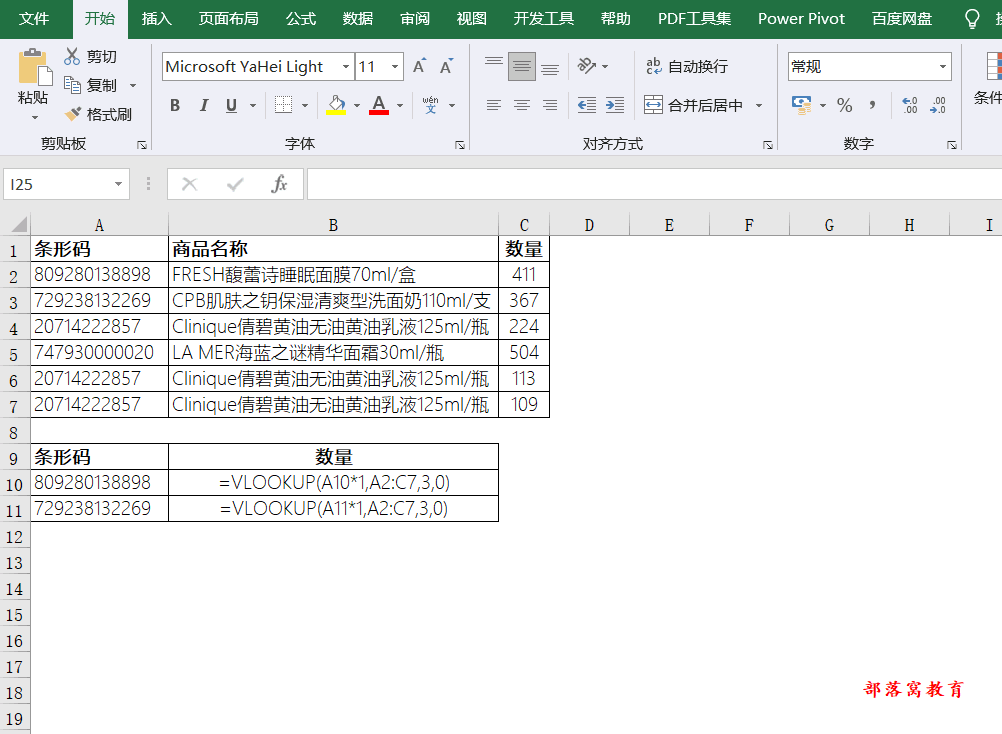The width and height of the screenshot is (1002, 734).
Task: Expand underline style dropdown arrow
Action: [253, 105]
